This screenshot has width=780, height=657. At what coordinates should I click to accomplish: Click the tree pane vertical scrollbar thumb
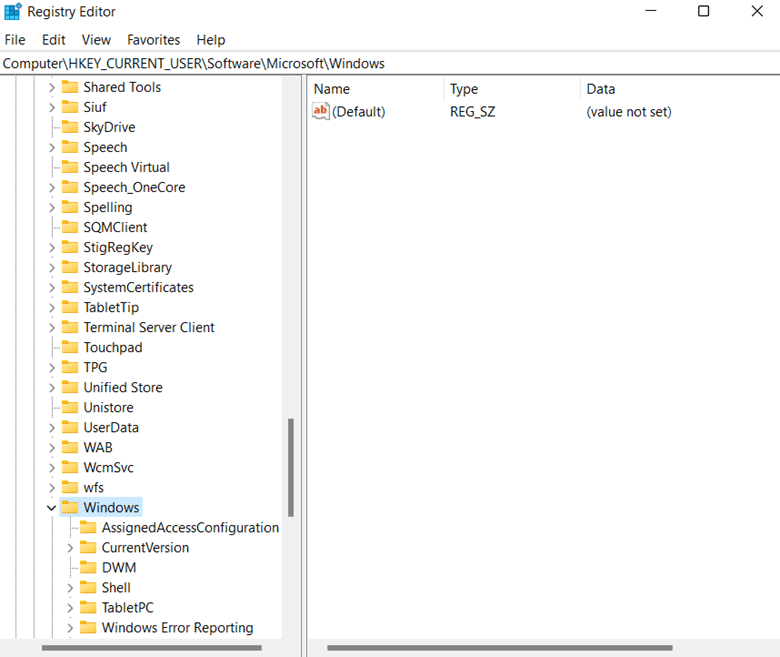[x=291, y=468]
